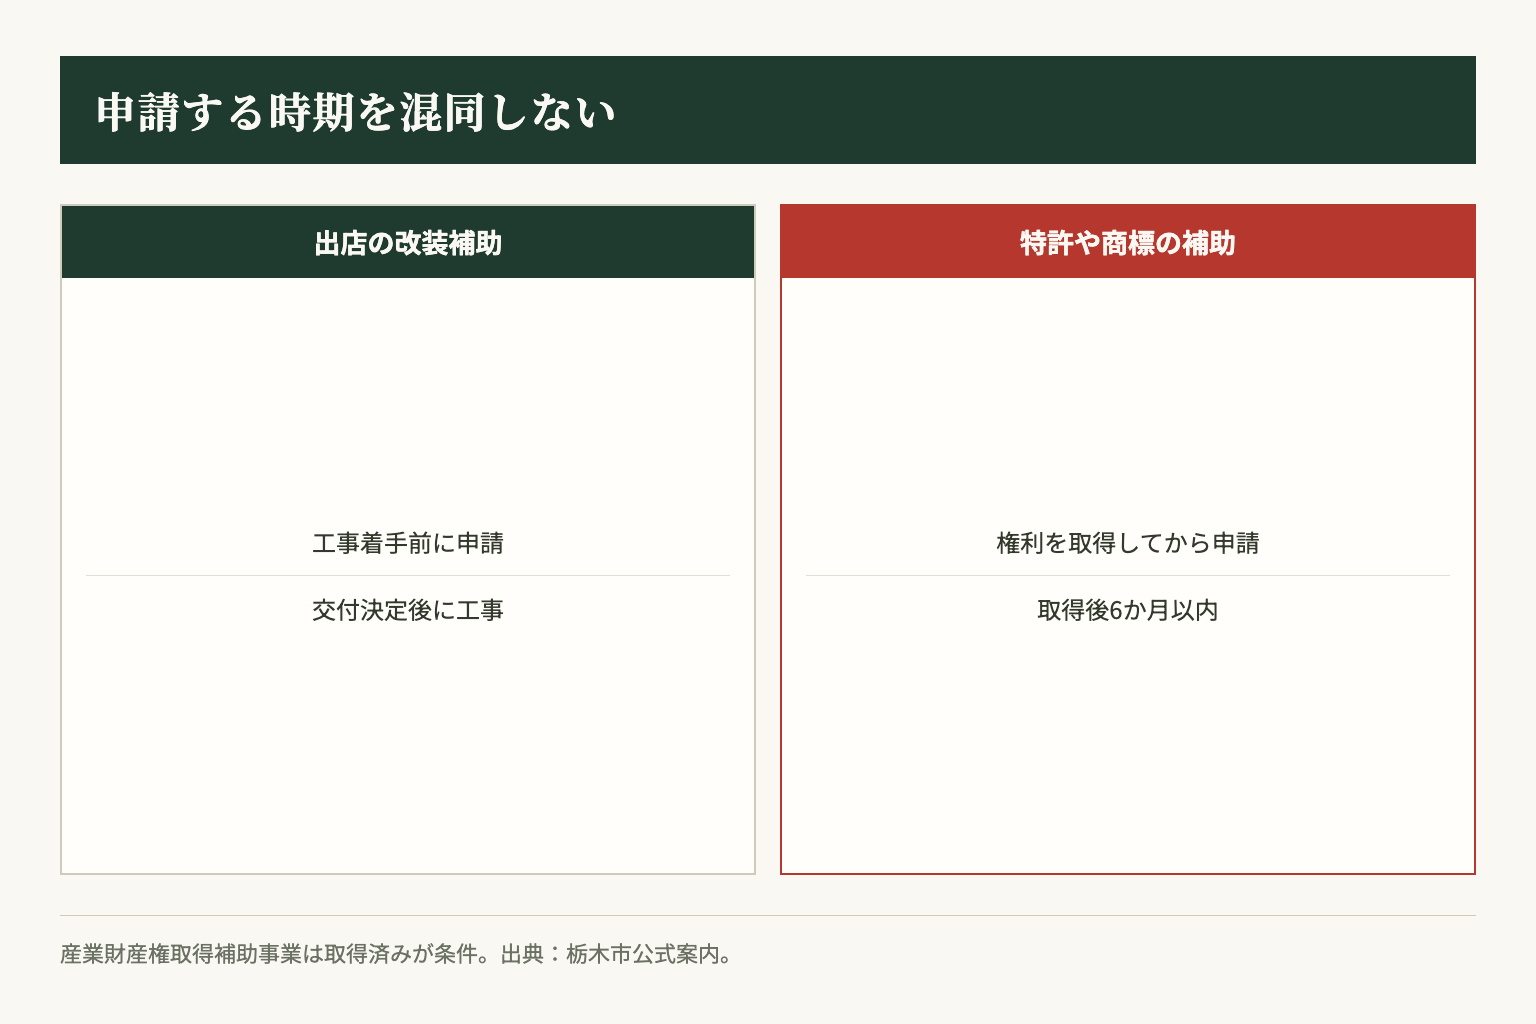
Task: Click the title 申請する時期を混同しない
Action: tap(356, 111)
